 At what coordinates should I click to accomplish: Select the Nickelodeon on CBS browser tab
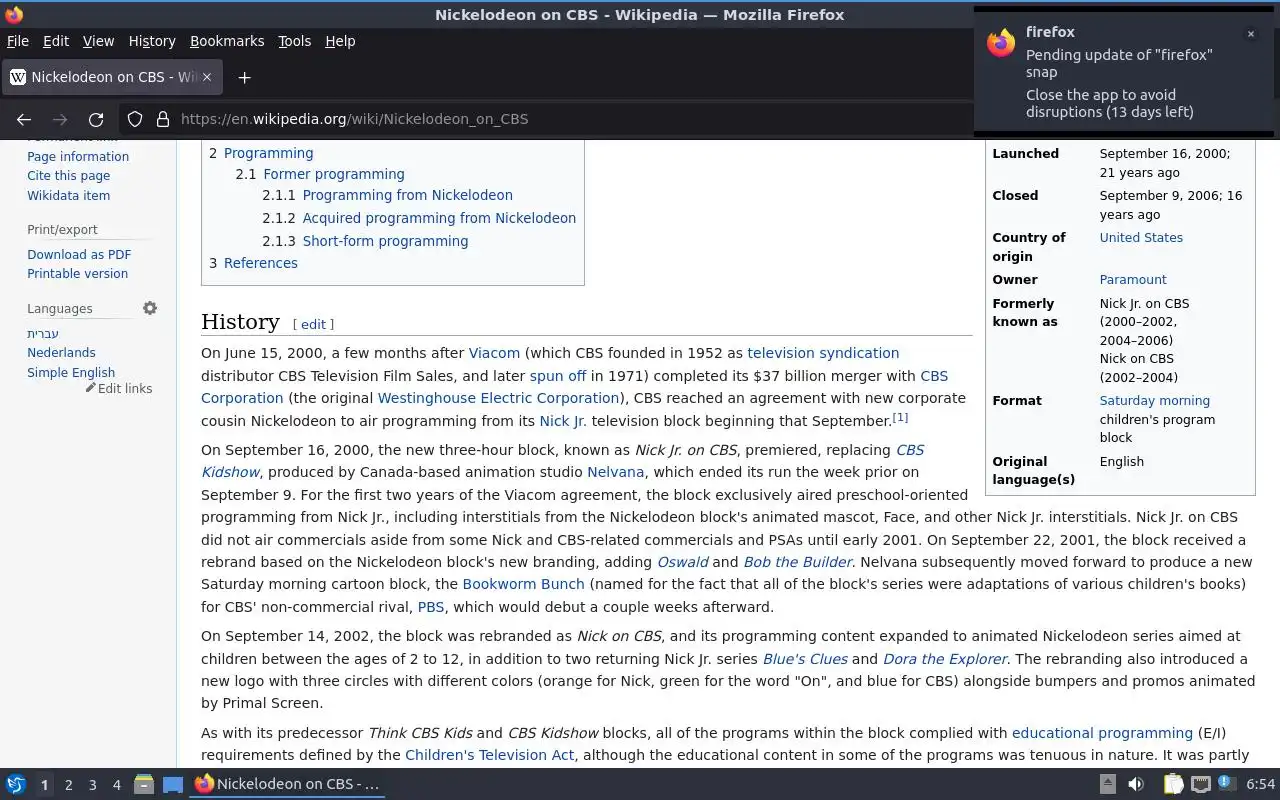(x=110, y=77)
